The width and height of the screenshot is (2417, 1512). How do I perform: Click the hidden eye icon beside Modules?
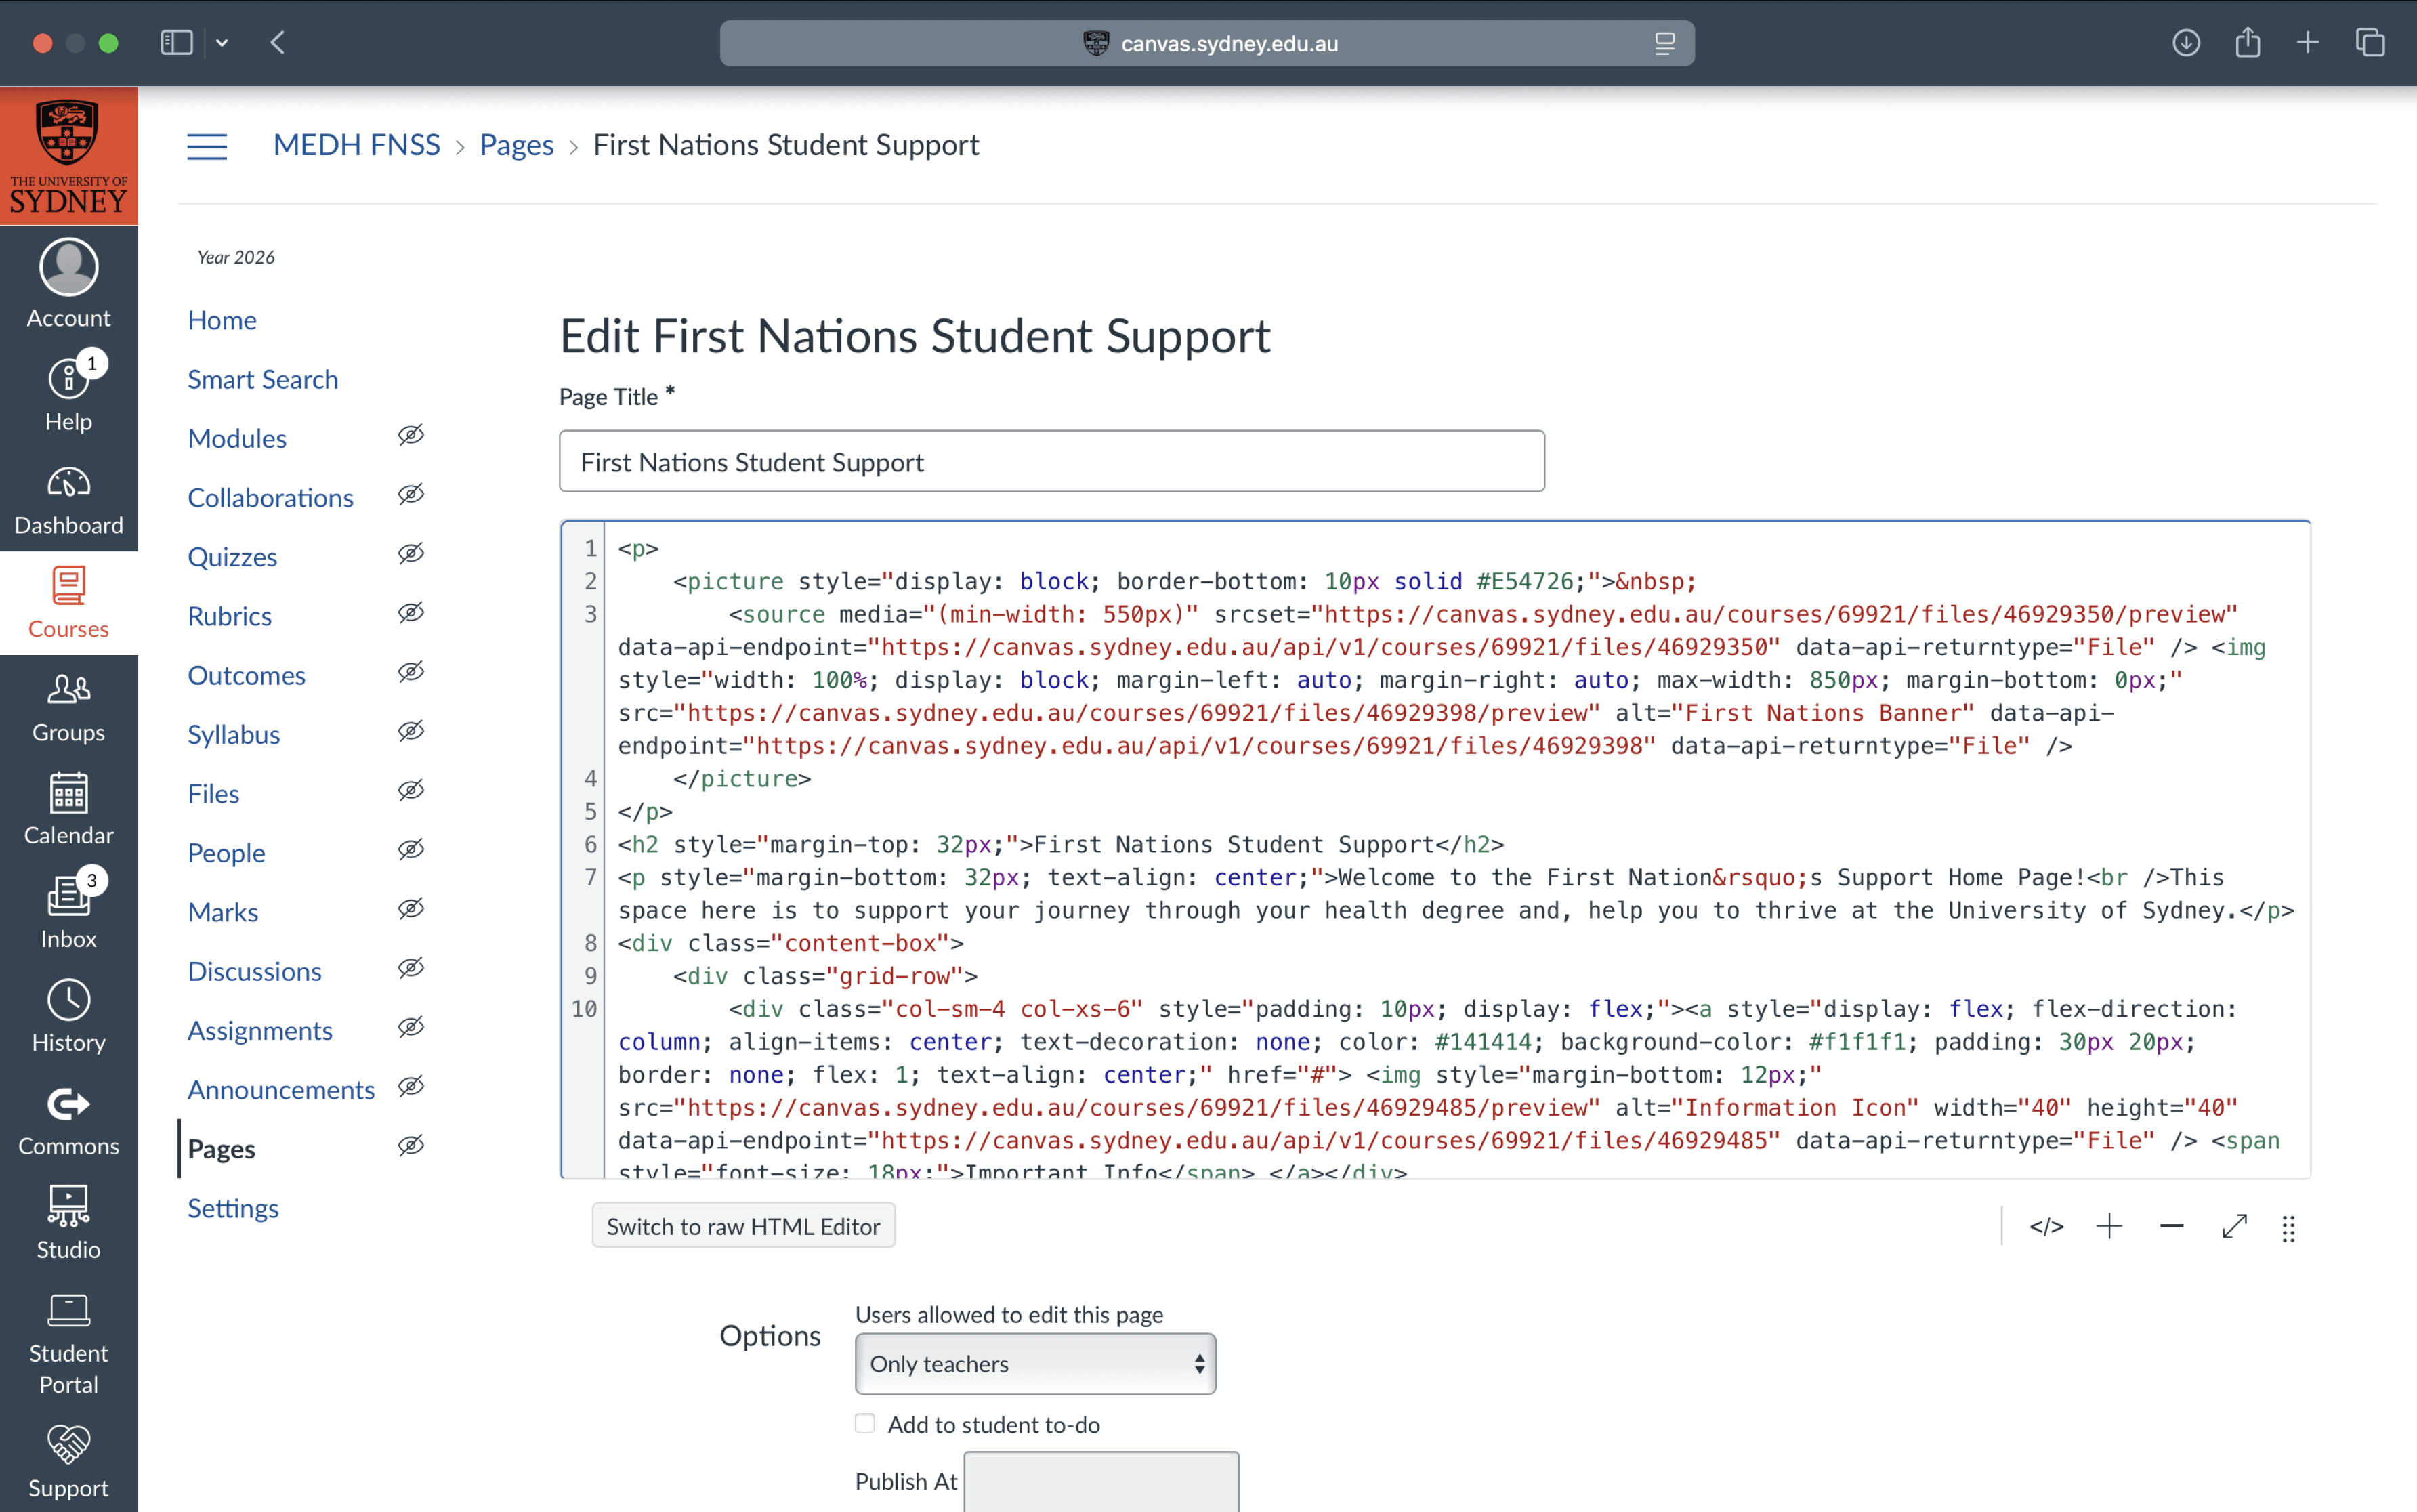[411, 436]
